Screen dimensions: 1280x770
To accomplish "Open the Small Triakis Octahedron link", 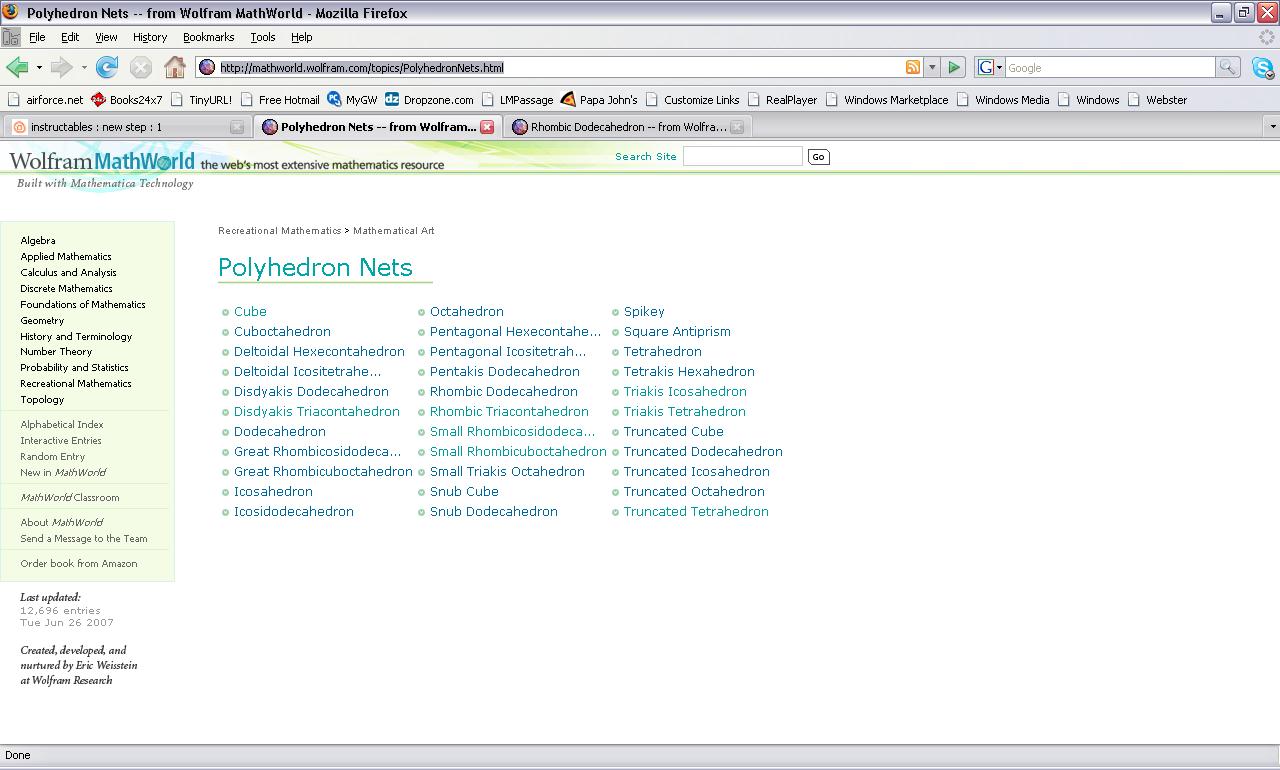I will pos(507,472).
